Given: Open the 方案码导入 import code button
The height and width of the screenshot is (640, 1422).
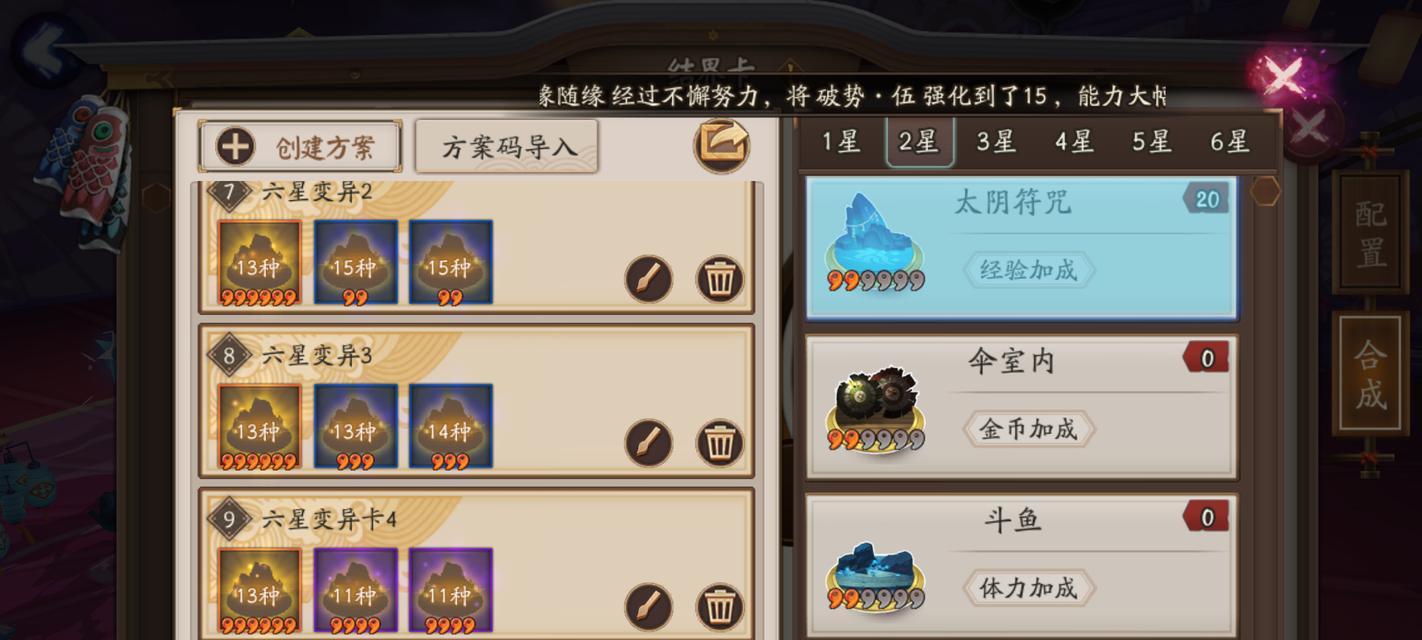Looking at the screenshot, I should tap(507, 147).
